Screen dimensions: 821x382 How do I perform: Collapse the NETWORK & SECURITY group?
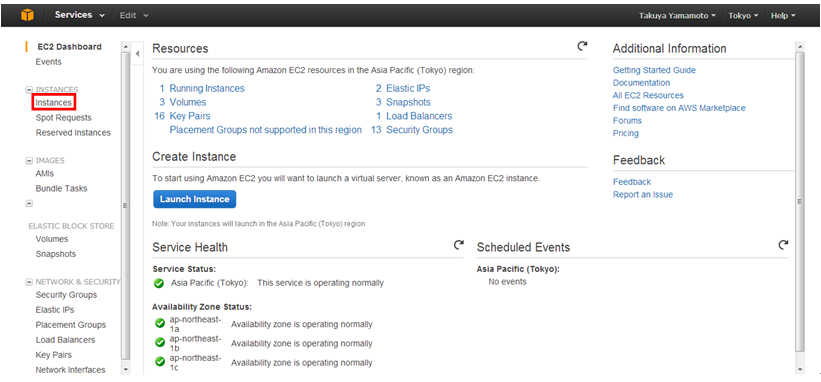[29, 282]
